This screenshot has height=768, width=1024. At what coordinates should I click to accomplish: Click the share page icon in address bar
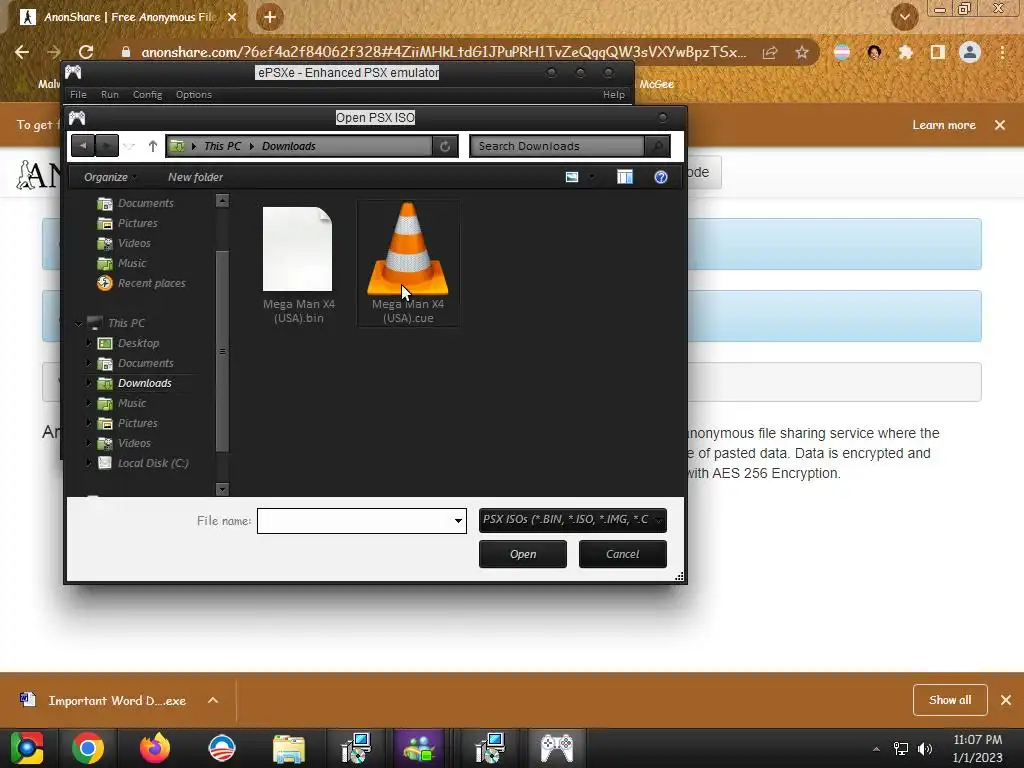pos(770,52)
